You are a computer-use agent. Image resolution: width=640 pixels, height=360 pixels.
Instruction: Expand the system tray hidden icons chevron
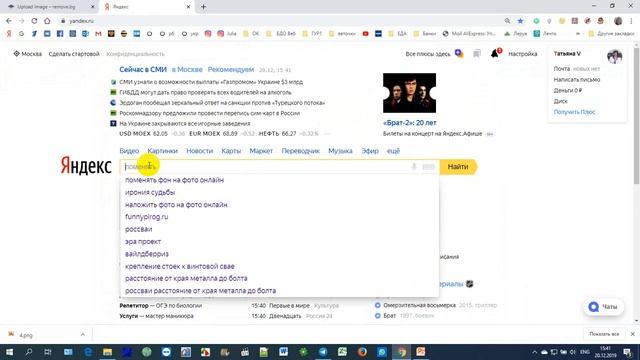coord(534,352)
